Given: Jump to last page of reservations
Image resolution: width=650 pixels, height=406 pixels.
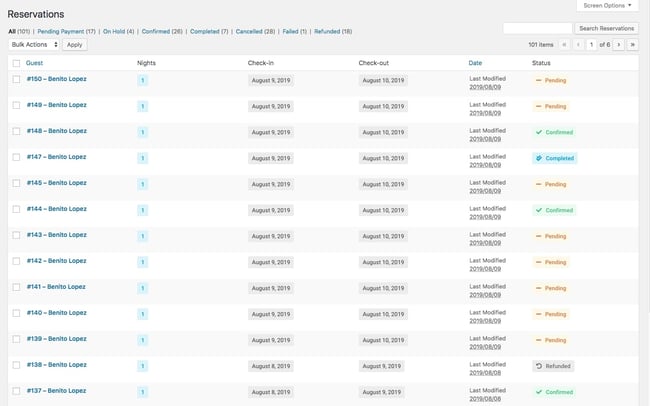Looking at the screenshot, I should [632, 45].
